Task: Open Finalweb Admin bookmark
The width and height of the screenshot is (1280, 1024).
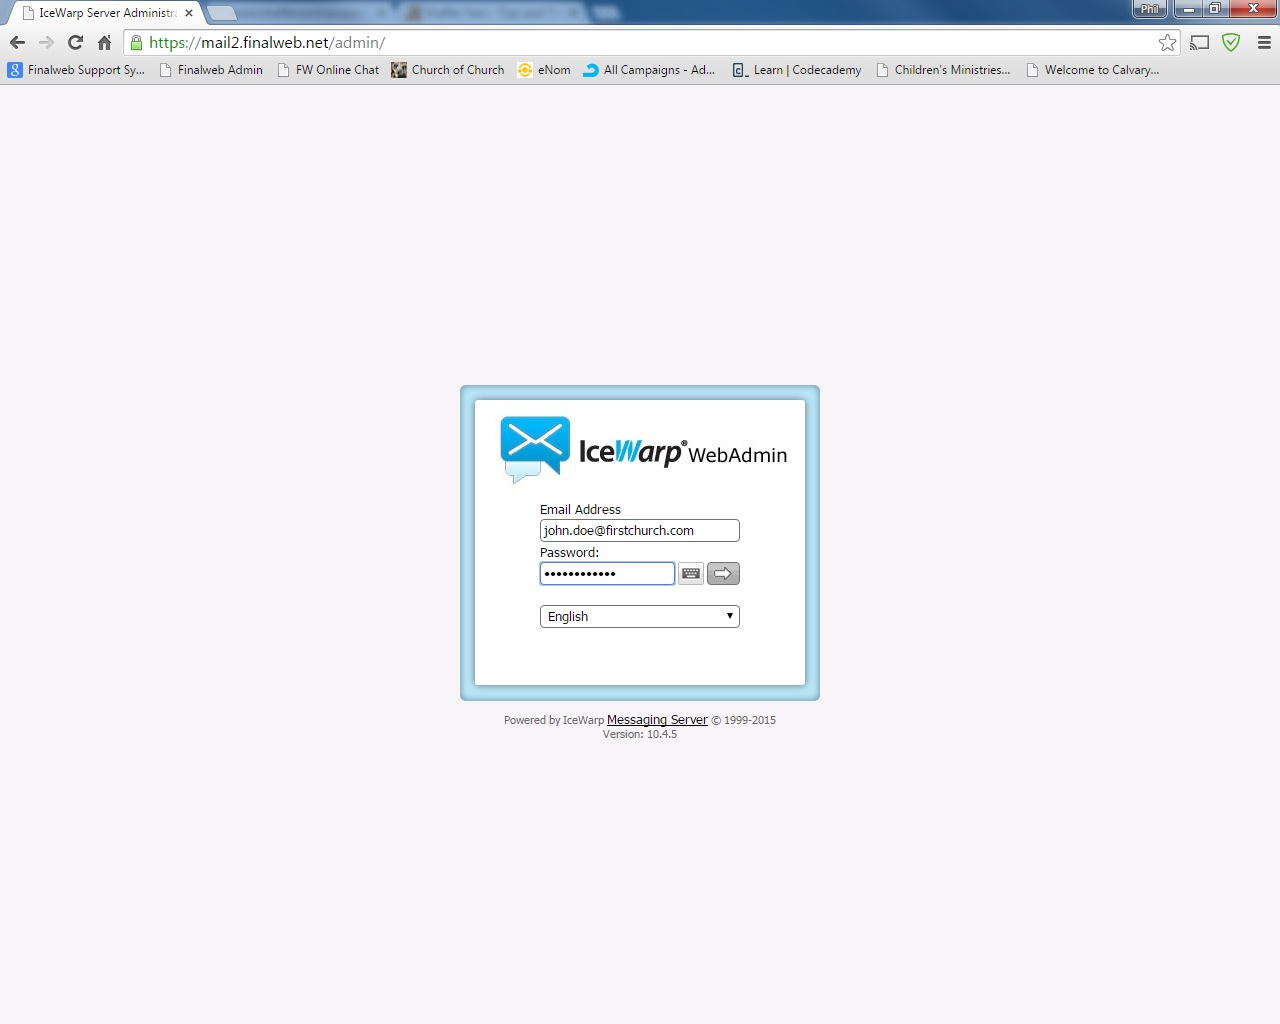Action: coord(211,70)
